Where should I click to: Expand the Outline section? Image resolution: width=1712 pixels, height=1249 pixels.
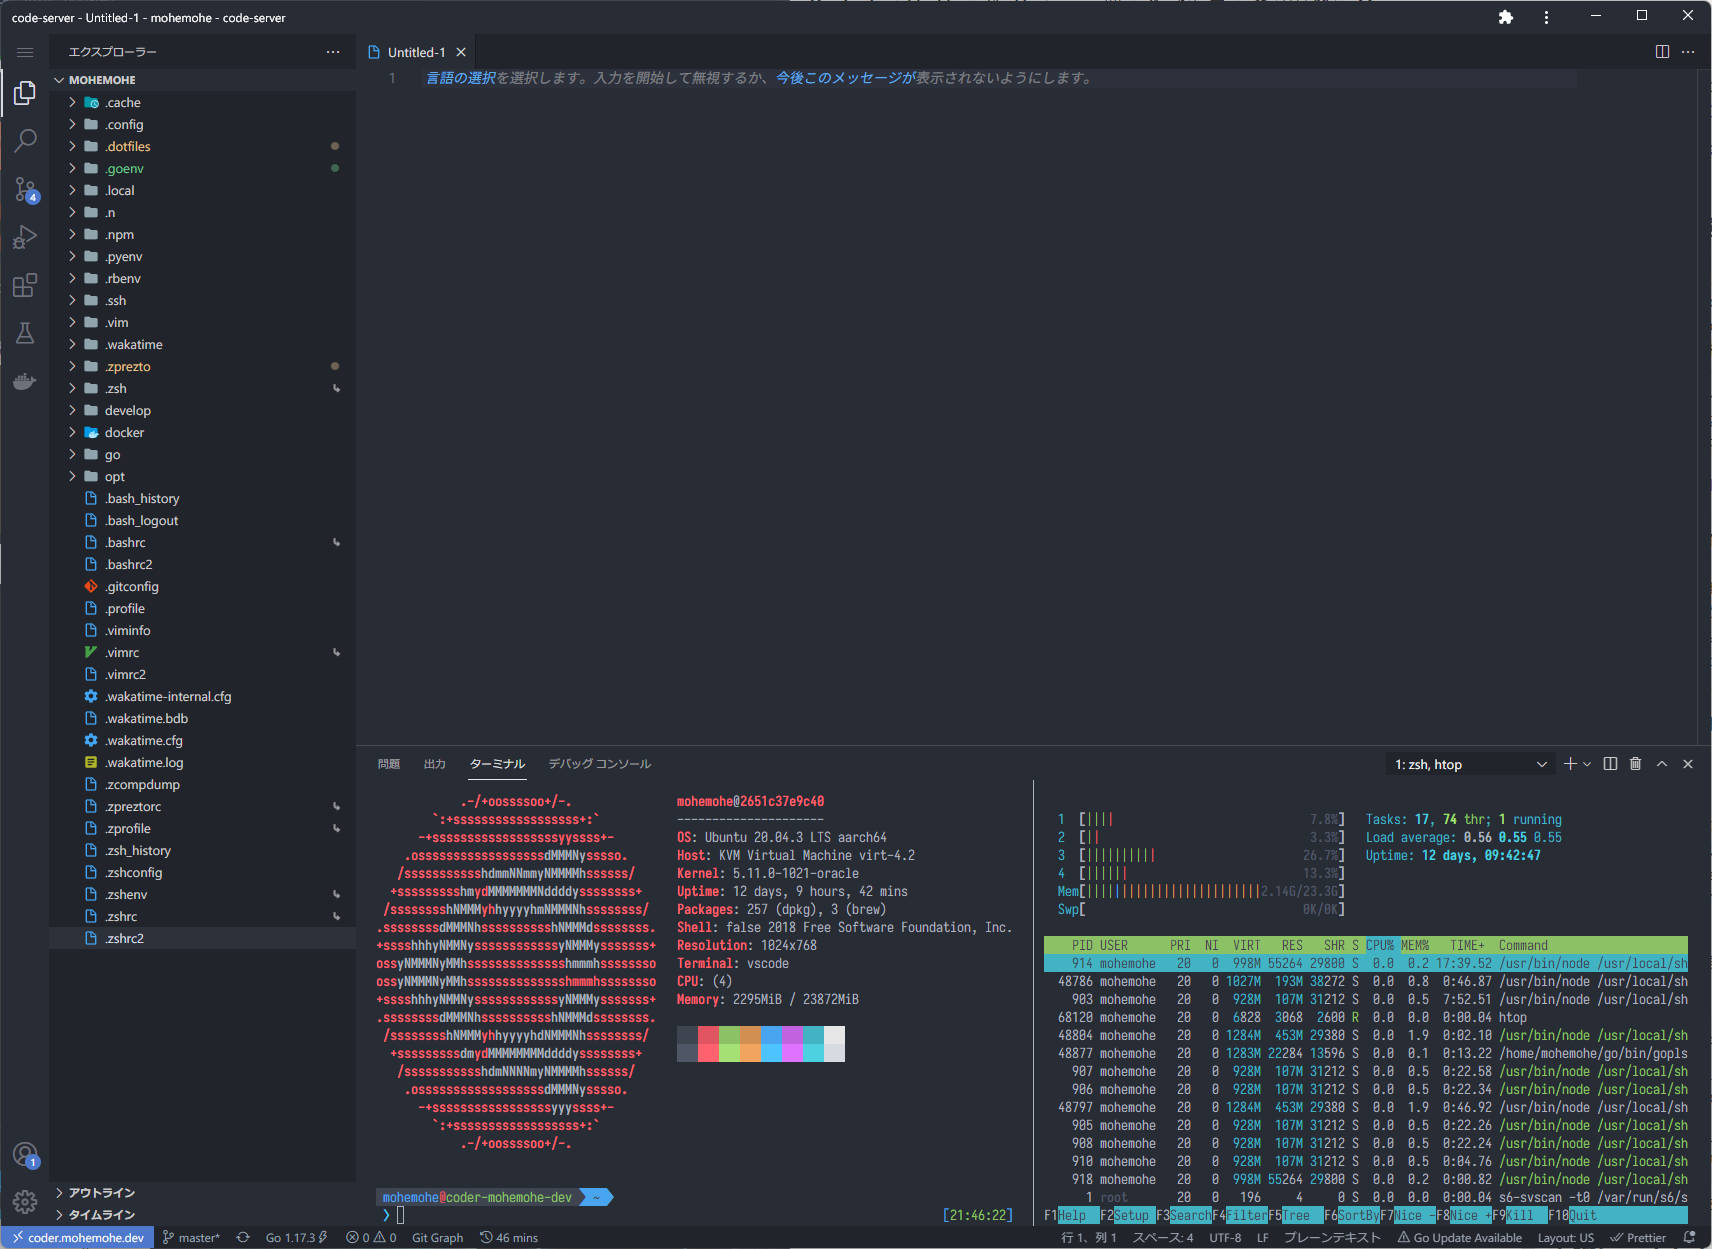[x=202, y=1193]
